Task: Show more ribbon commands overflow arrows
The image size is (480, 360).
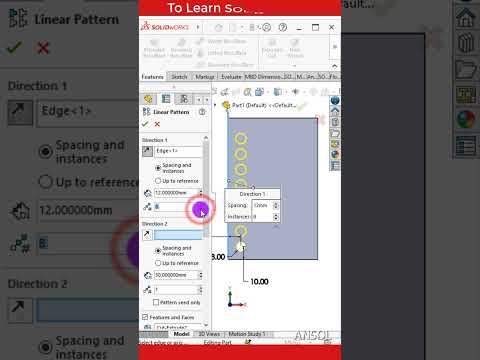Action: coord(334,47)
